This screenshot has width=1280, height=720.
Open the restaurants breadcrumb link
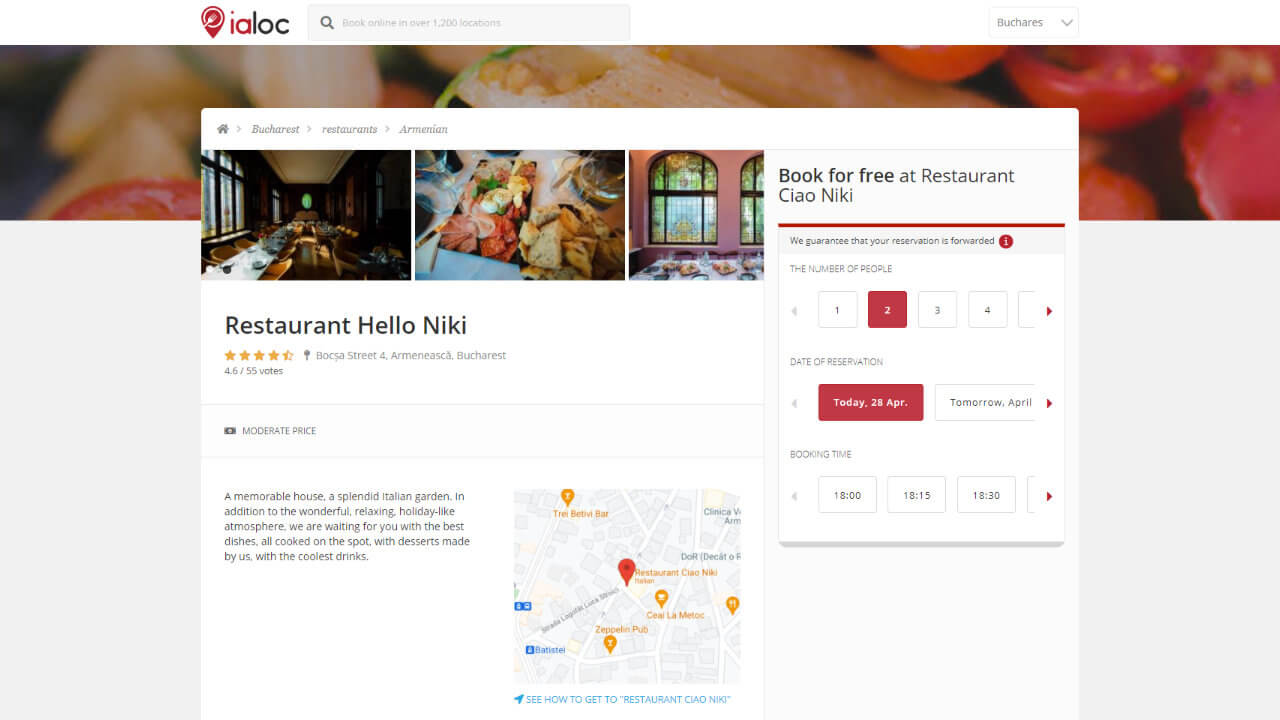click(x=349, y=129)
